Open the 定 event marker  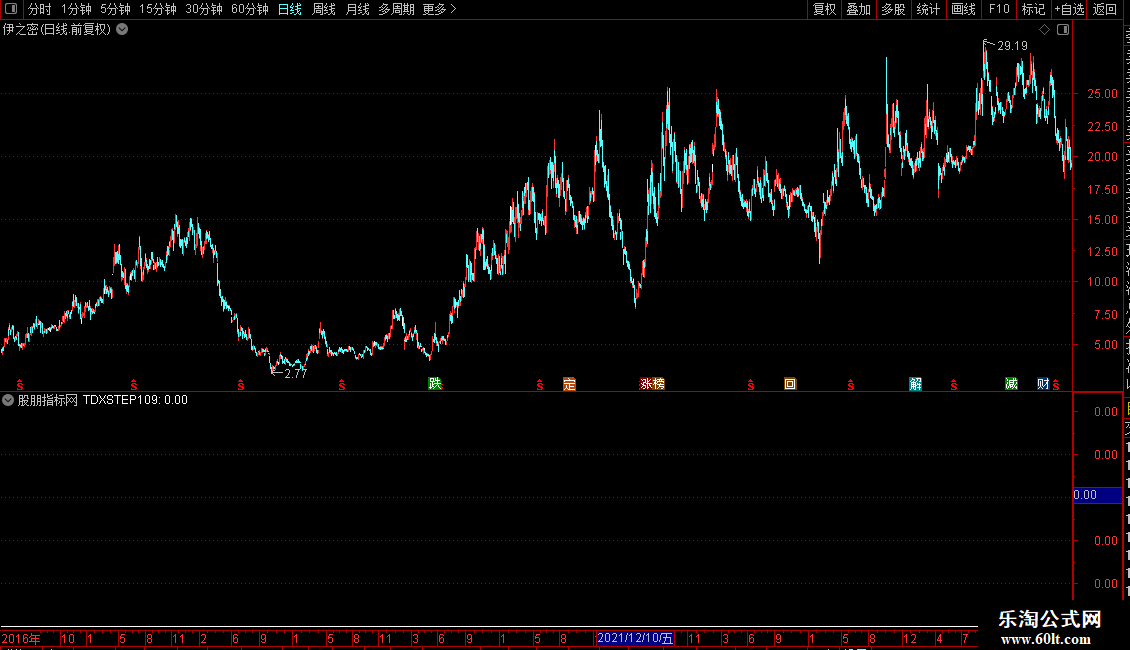pyautogui.click(x=569, y=384)
